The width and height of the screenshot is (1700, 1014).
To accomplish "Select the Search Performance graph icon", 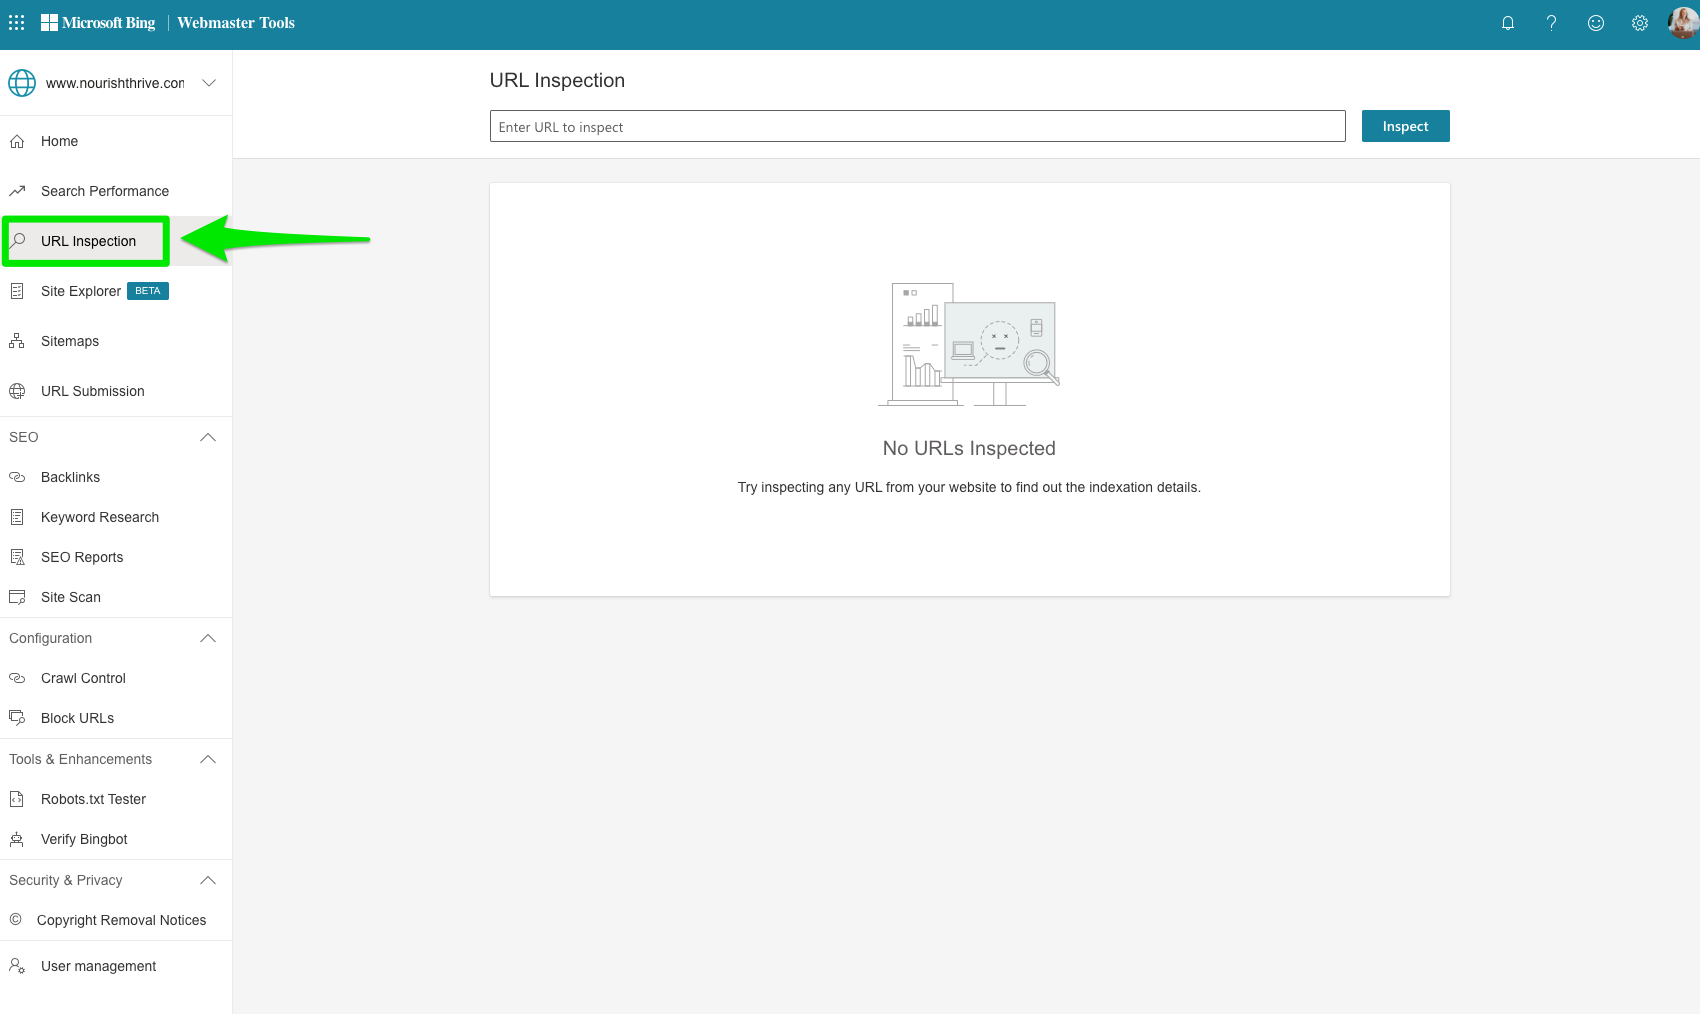I will tap(17, 190).
